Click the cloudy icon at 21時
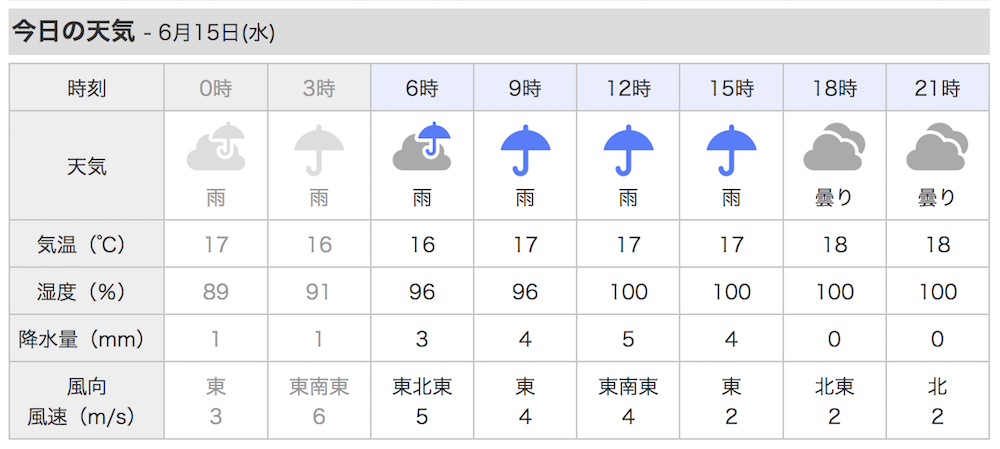1000x449 pixels. pos(937,147)
